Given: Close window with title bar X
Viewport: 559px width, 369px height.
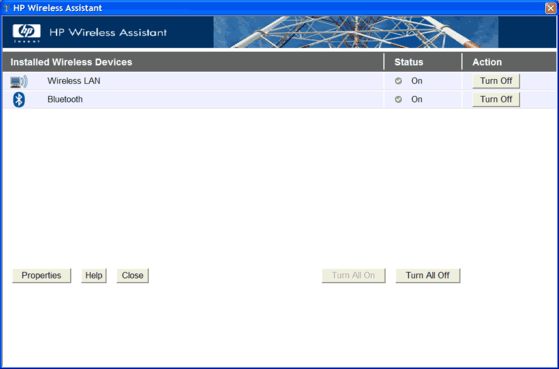Looking at the screenshot, I should pos(551,8).
